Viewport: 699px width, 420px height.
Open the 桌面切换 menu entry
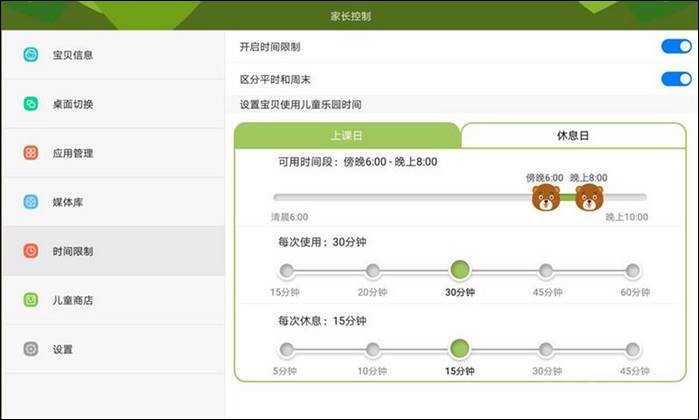[x=114, y=104]
